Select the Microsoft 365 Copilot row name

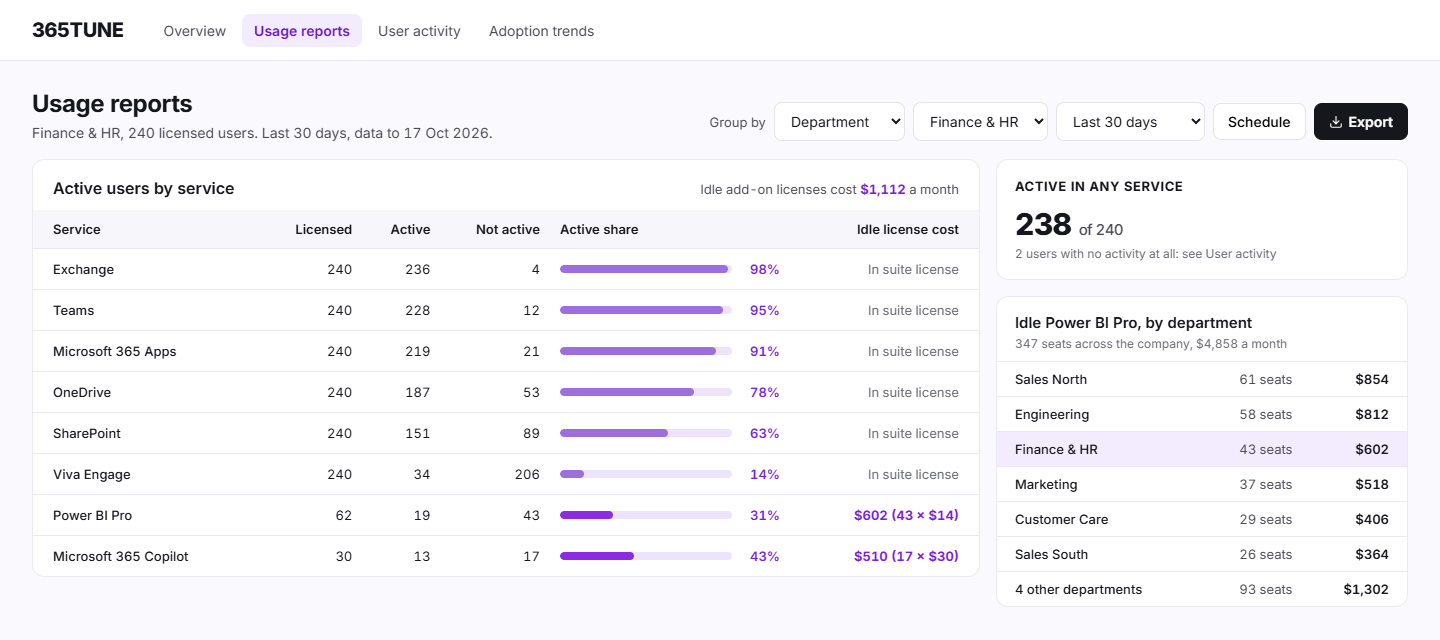pyautogui.click(x=121, y=556)
